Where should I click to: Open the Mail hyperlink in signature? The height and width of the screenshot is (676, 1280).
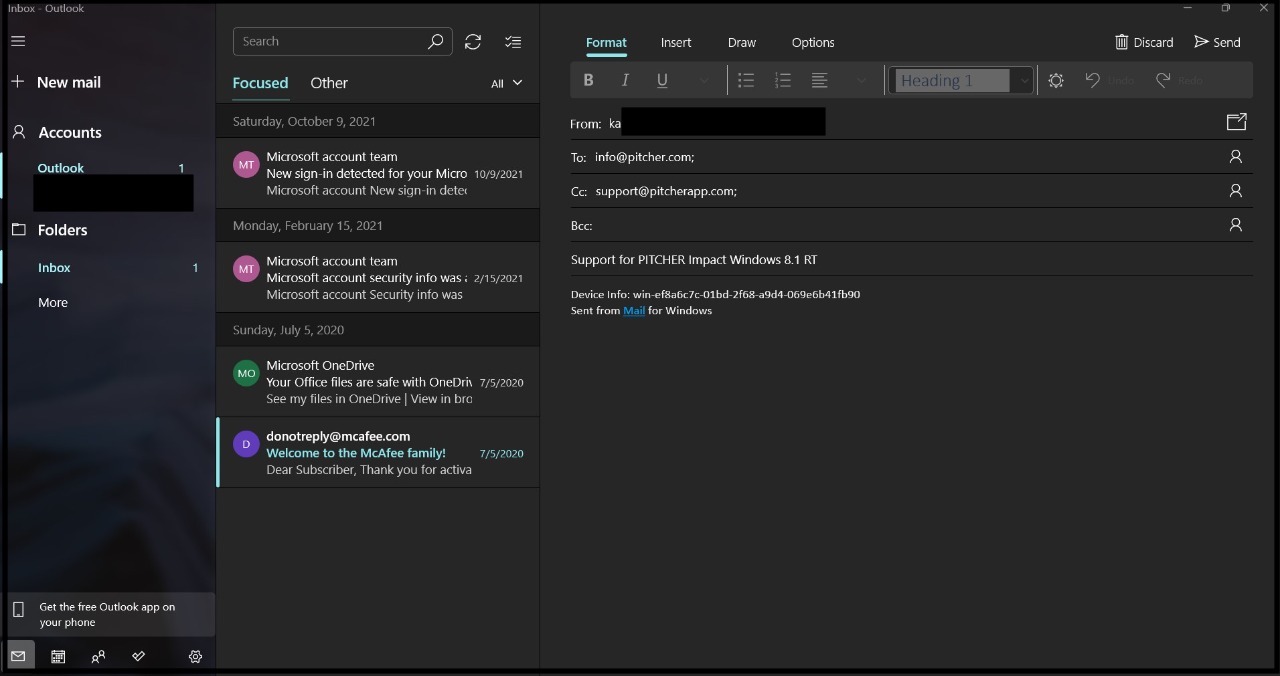point(634,310)
